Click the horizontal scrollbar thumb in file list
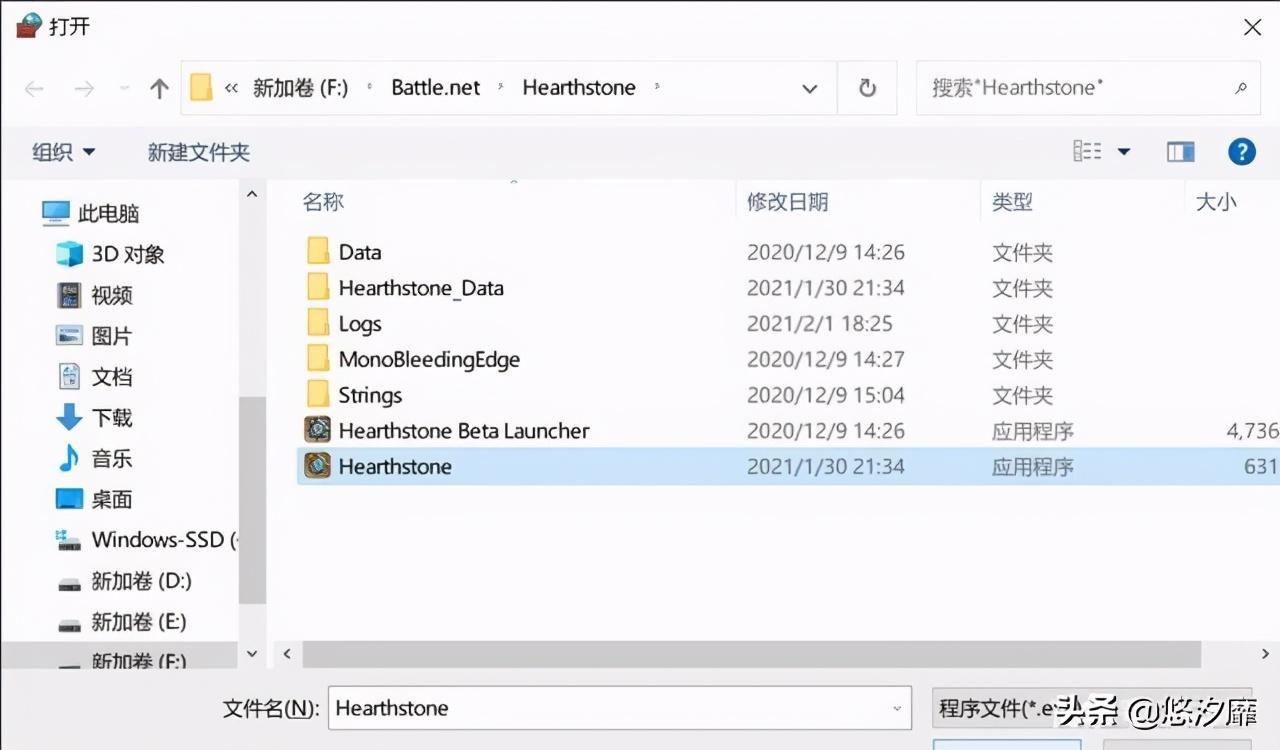Screen dimensions: 1280x750 point(752,654)
